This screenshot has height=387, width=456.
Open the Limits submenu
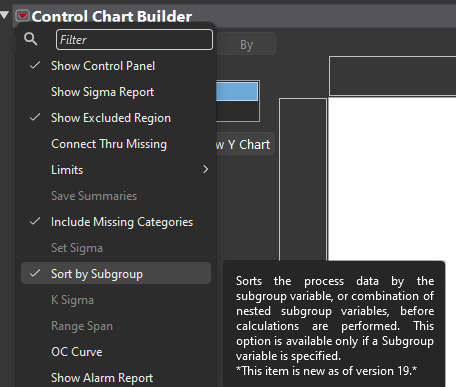[x=116, y=170]
